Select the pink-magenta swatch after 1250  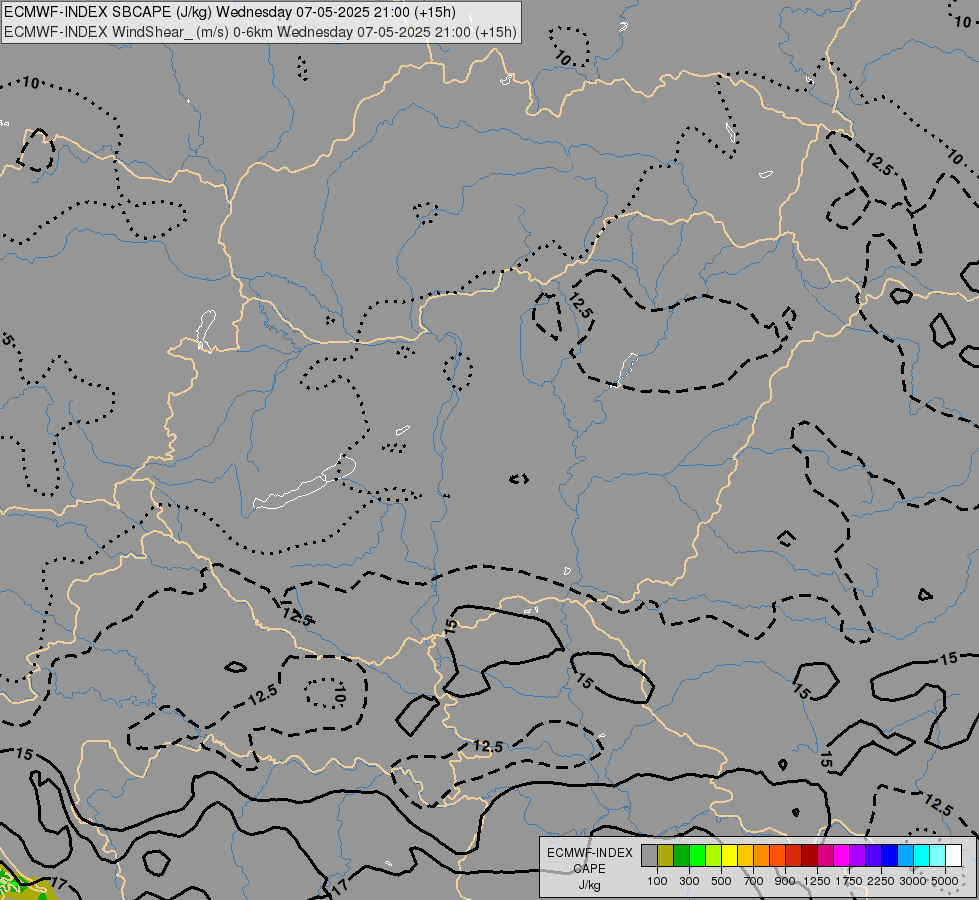point(825,855)
